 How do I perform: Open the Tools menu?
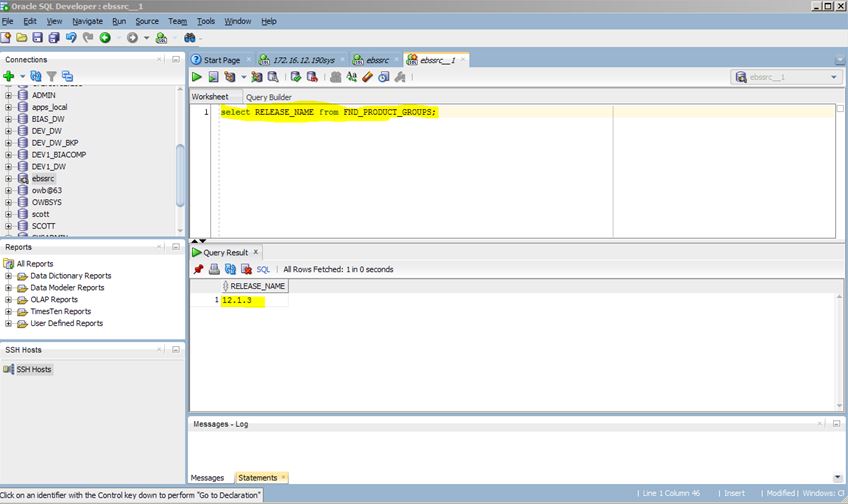click(206, 21)
